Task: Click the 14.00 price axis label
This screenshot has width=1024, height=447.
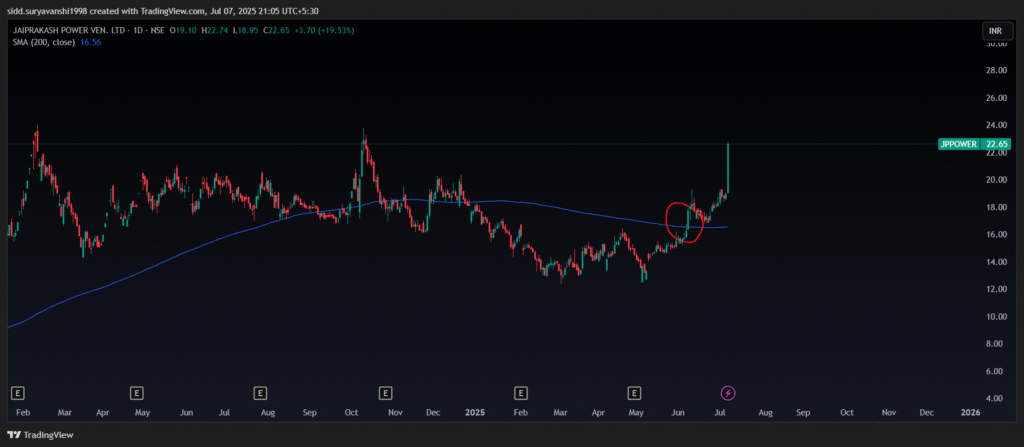Action: coord(995,262)
